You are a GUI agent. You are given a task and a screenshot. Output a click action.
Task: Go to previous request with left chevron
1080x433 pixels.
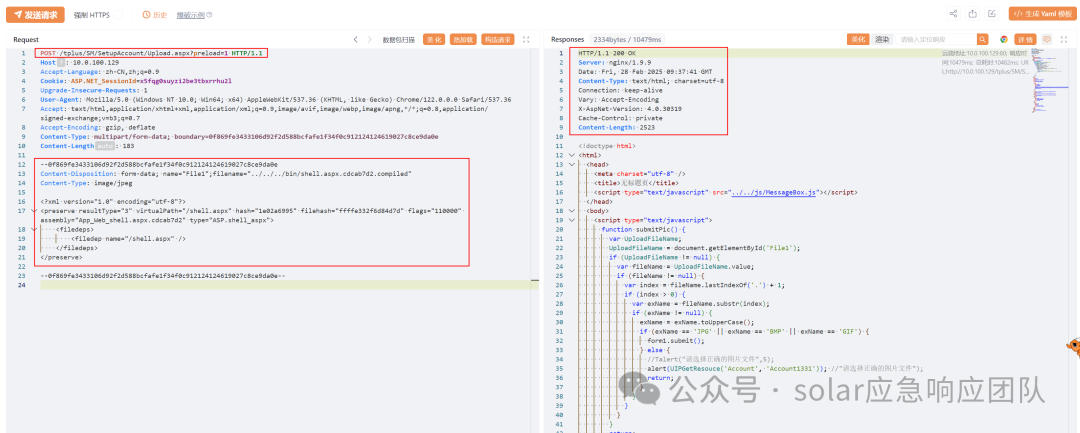pos(356,39)
